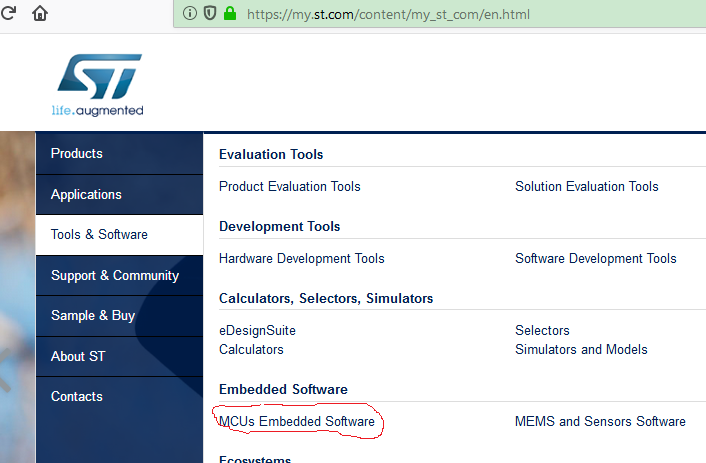Open Software Development Tools link
This screenshot has height=463, width=706.
596,259
